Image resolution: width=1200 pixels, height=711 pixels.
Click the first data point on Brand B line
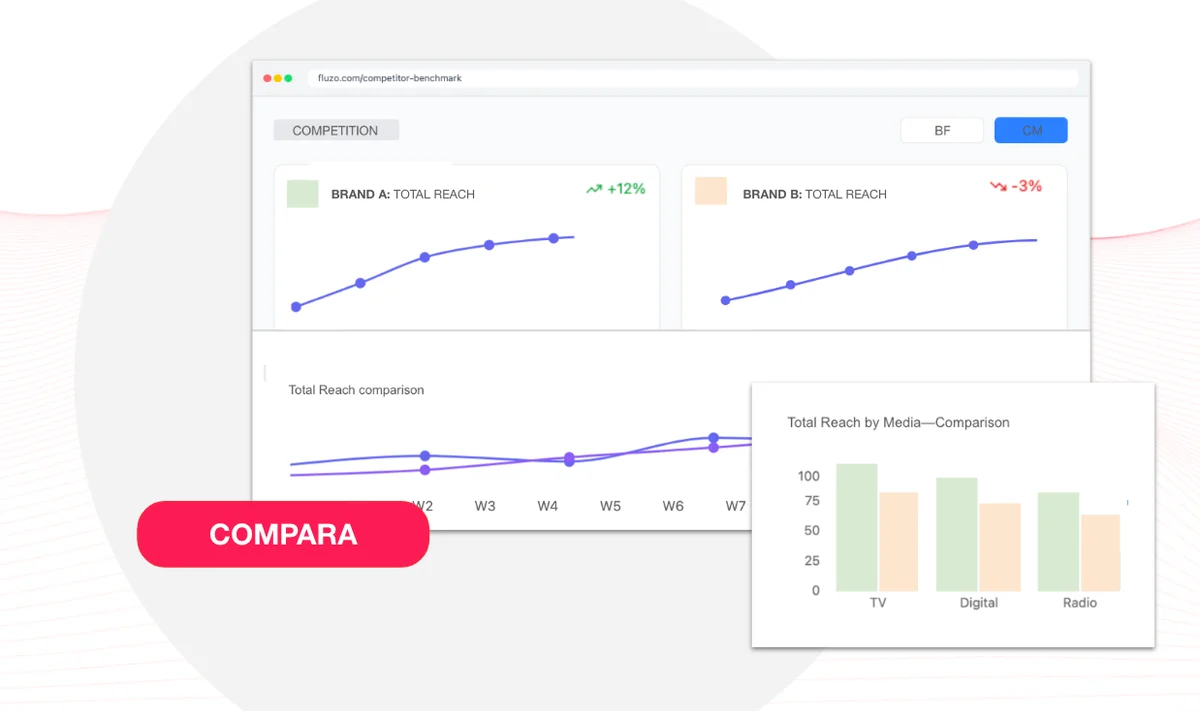pos(726,300)
